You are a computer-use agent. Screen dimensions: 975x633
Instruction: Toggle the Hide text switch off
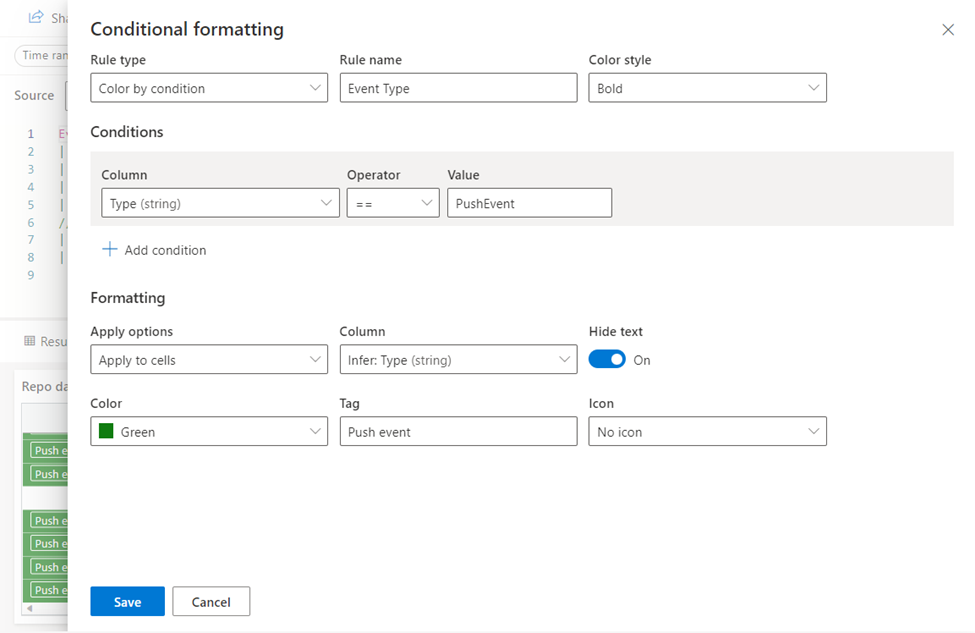pos(607,360)
